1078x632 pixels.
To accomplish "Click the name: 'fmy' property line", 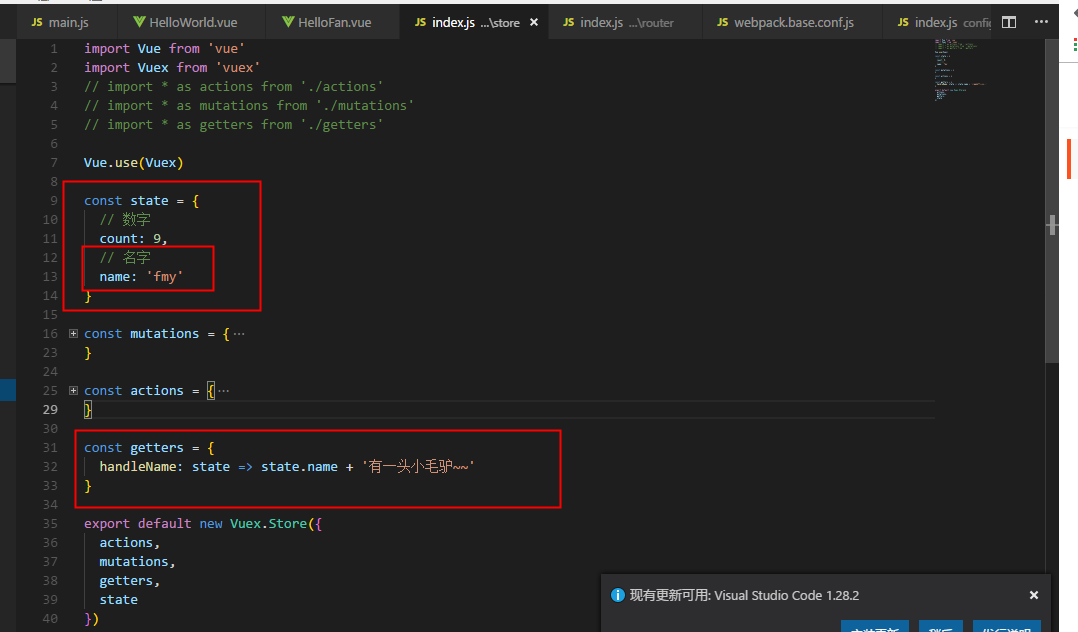I will (141, 276).
